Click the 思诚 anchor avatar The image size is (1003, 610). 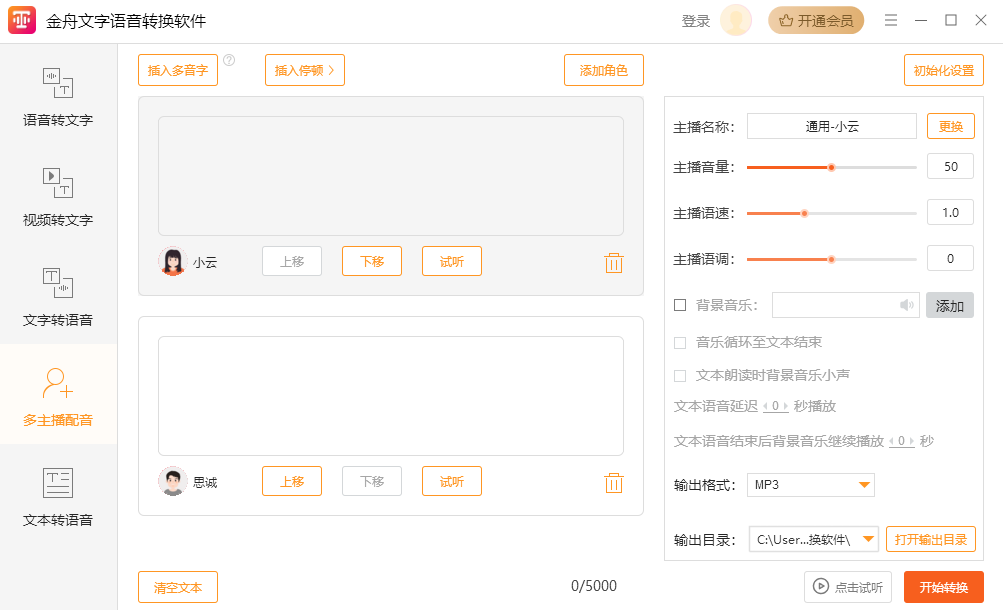173,482
